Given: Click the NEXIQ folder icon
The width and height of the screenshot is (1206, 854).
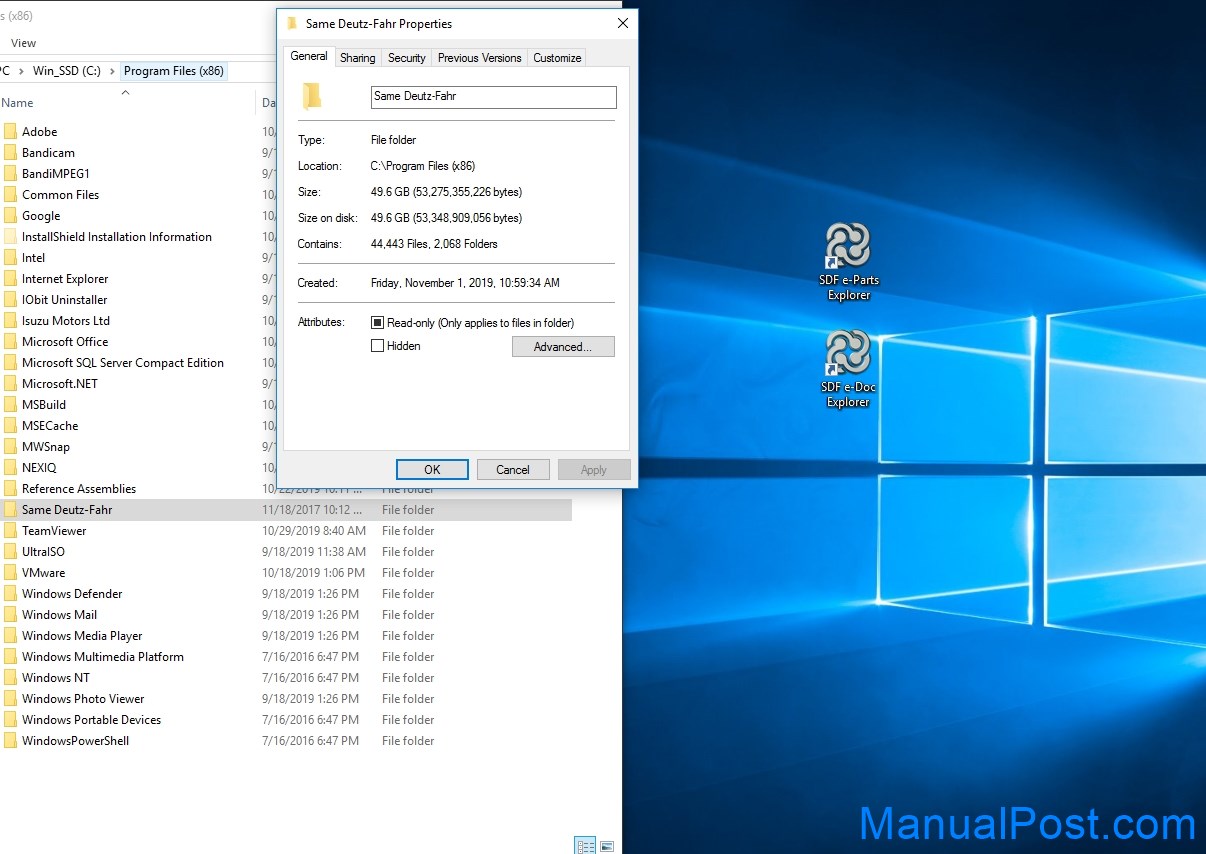Looking at the screenshot, I should point(10,468).
